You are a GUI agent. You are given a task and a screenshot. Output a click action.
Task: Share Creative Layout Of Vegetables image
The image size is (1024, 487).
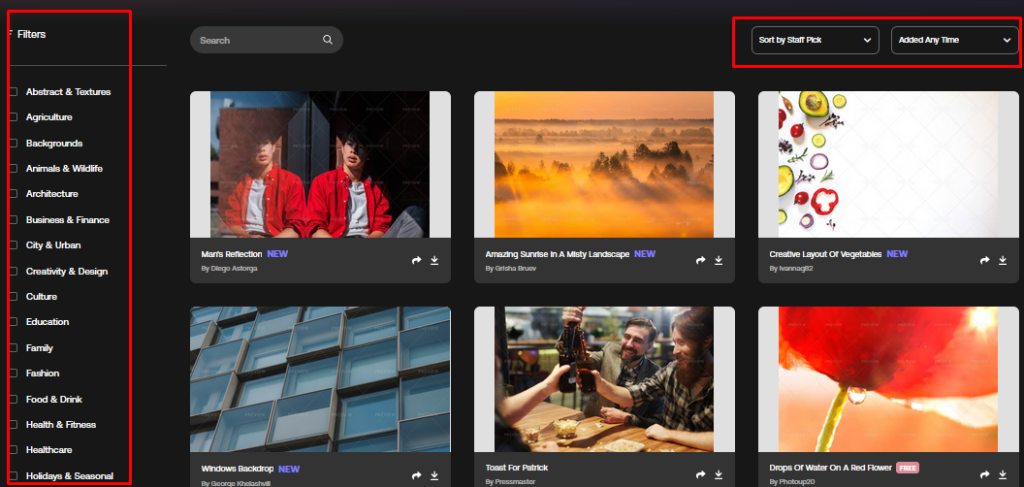click(985, 260)
